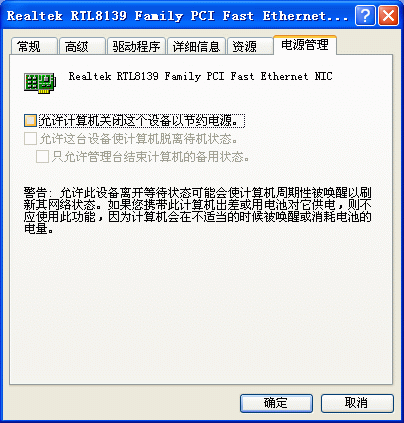
Task: Dismiss the dialog with the 取消 button
Action: pos(357,403)
